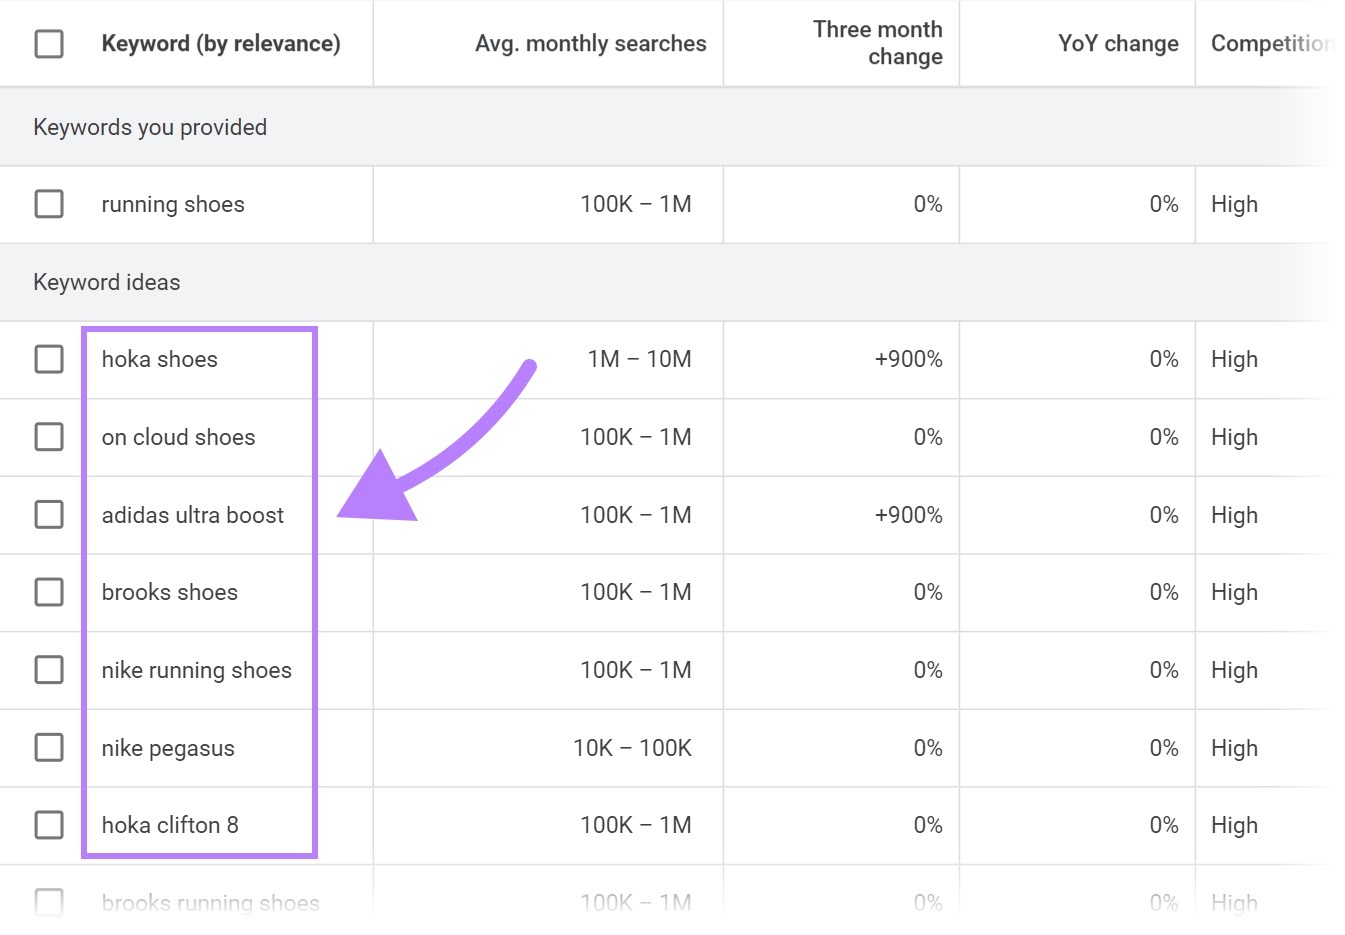Screen dimensions: 1345x935
Task: Click the adidas ultra boost keyword
Action: point(193,515)
